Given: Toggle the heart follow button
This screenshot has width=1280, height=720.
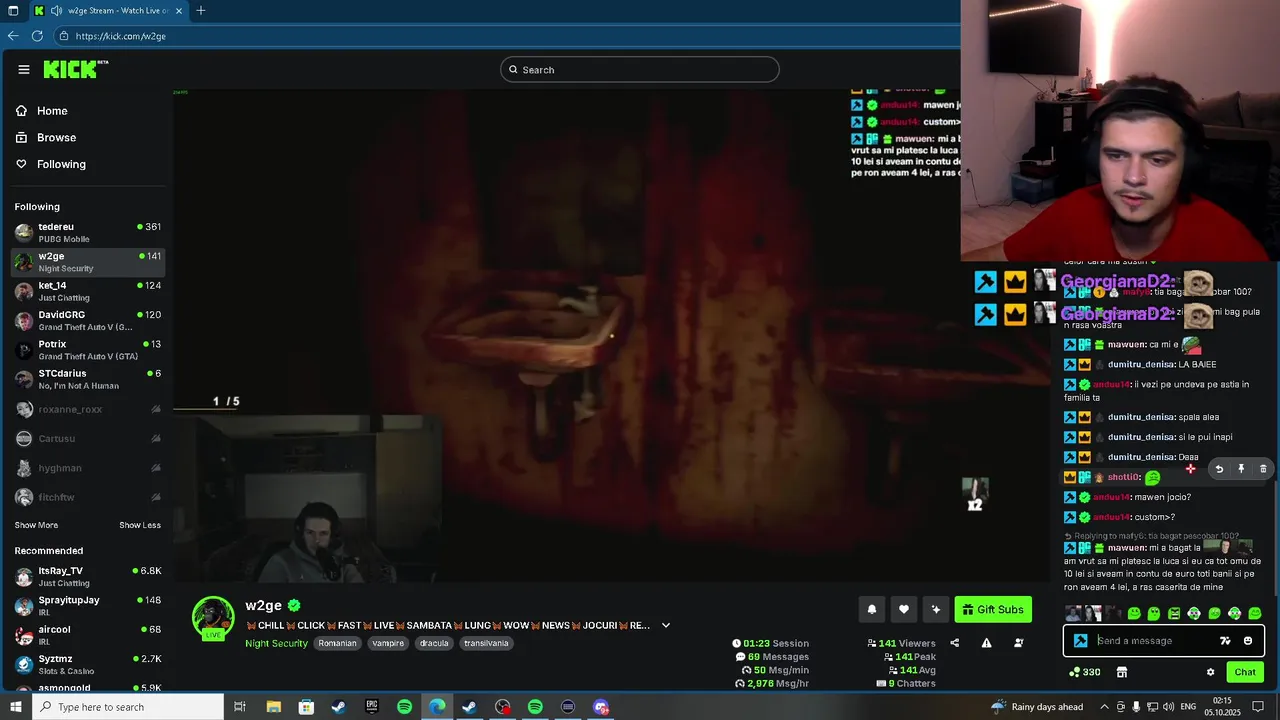Looking at the screenshot, I should point(904,609).
